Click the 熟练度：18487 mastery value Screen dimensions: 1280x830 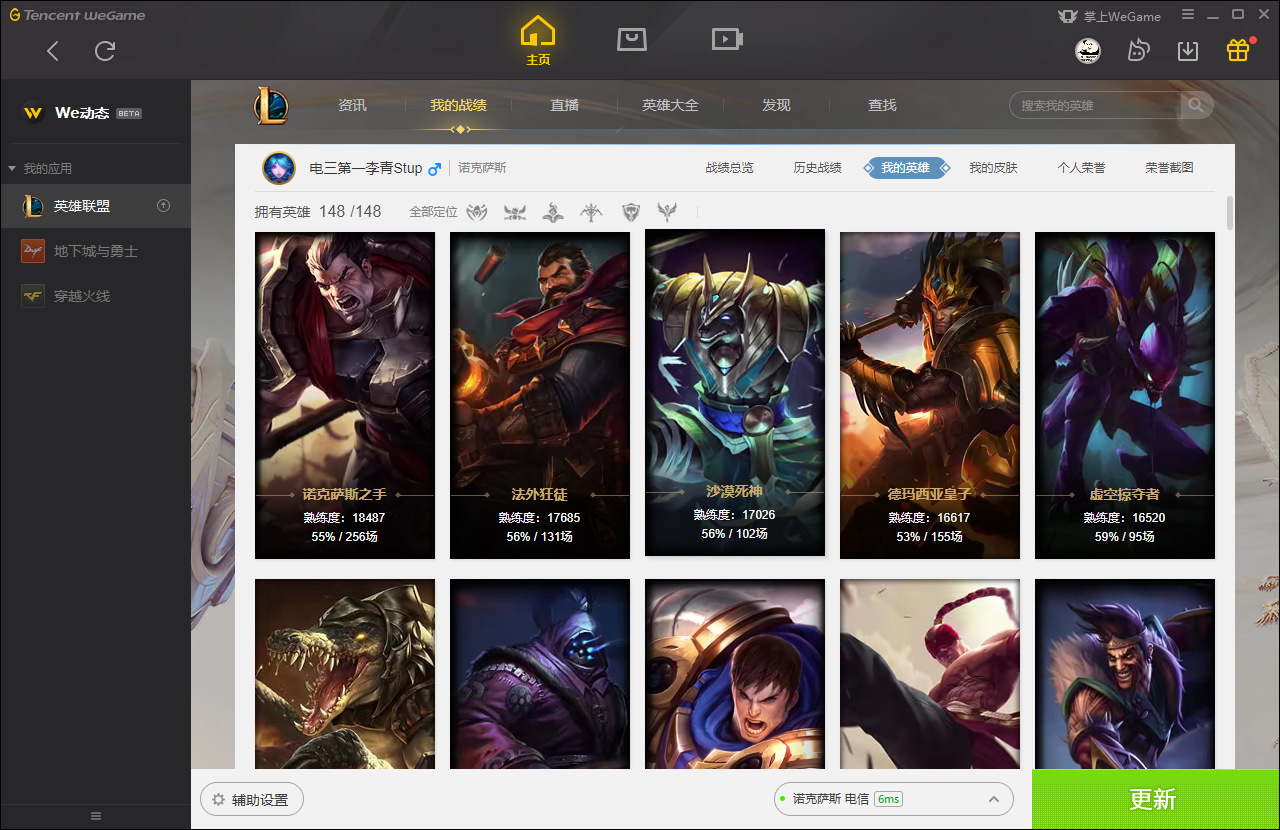[345, 518]
